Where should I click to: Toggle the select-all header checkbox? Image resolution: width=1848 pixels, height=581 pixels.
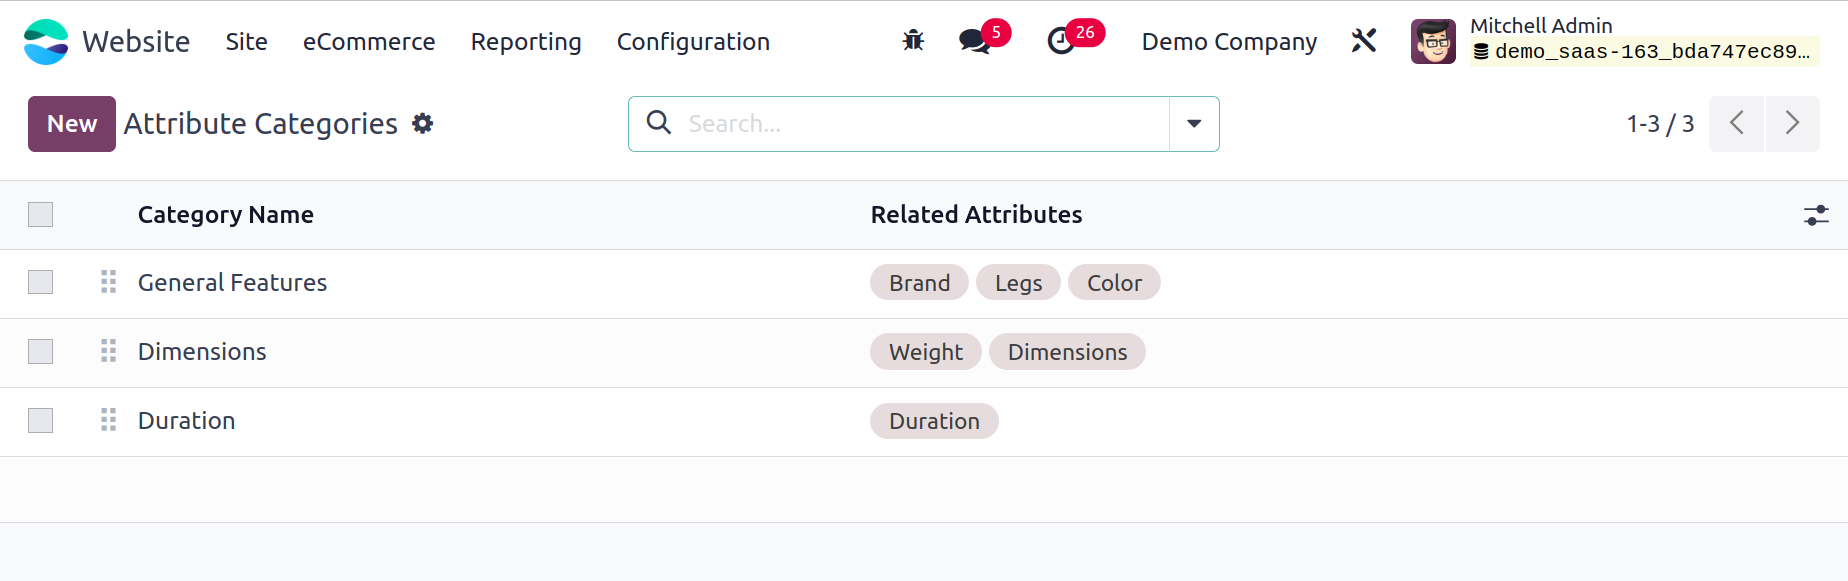(41, 215)
